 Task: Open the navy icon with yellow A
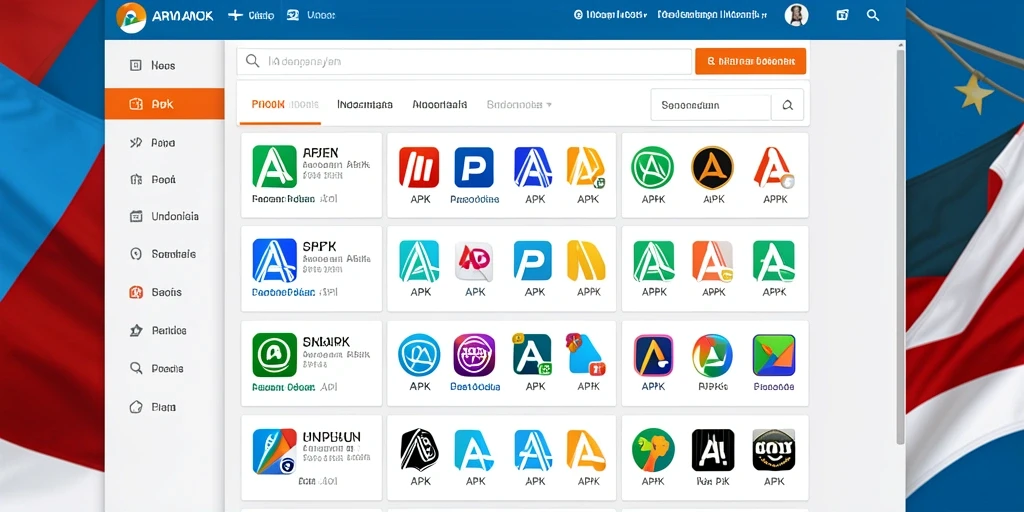tap(653, 355)
